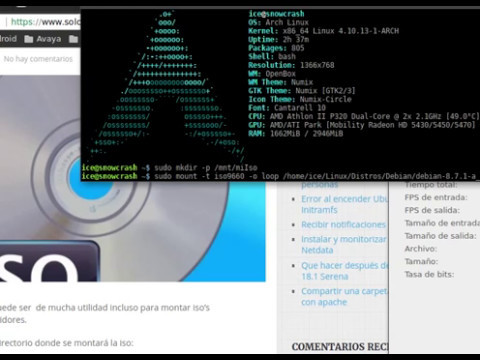Click the 'Font: Cantarell 10' terminal line
This screenshot has width=480, height=360.
287,108
